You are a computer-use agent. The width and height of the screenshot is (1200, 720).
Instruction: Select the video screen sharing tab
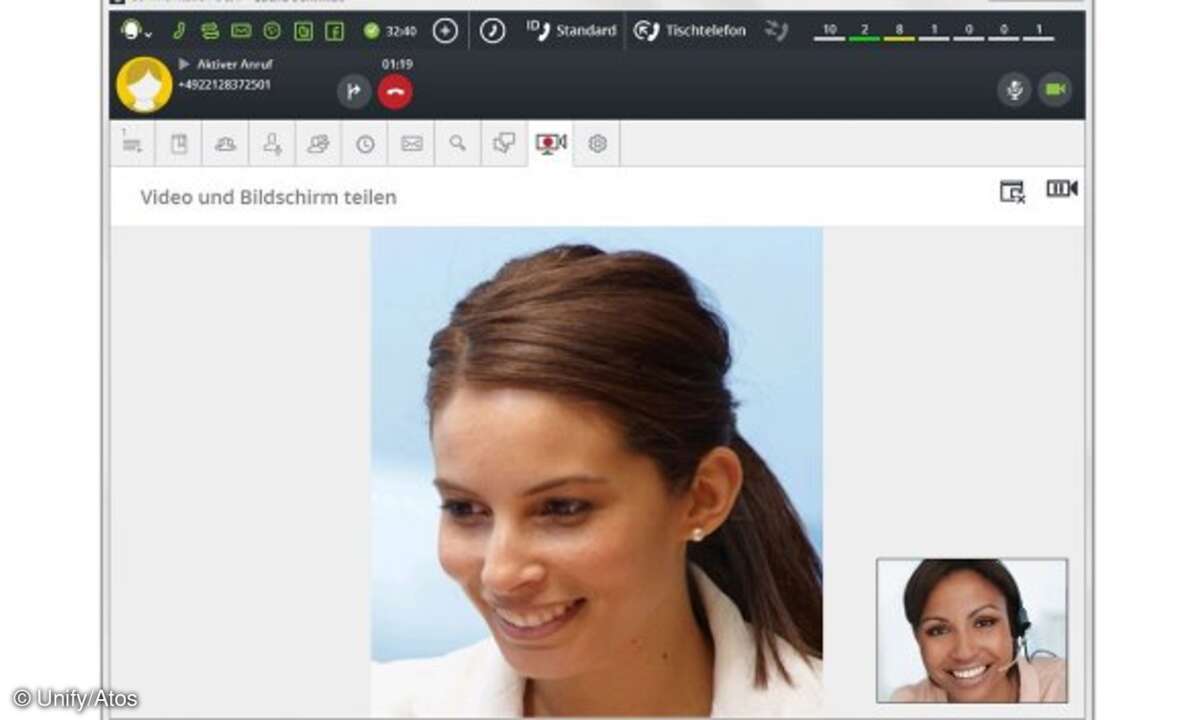tap(551, 144)
